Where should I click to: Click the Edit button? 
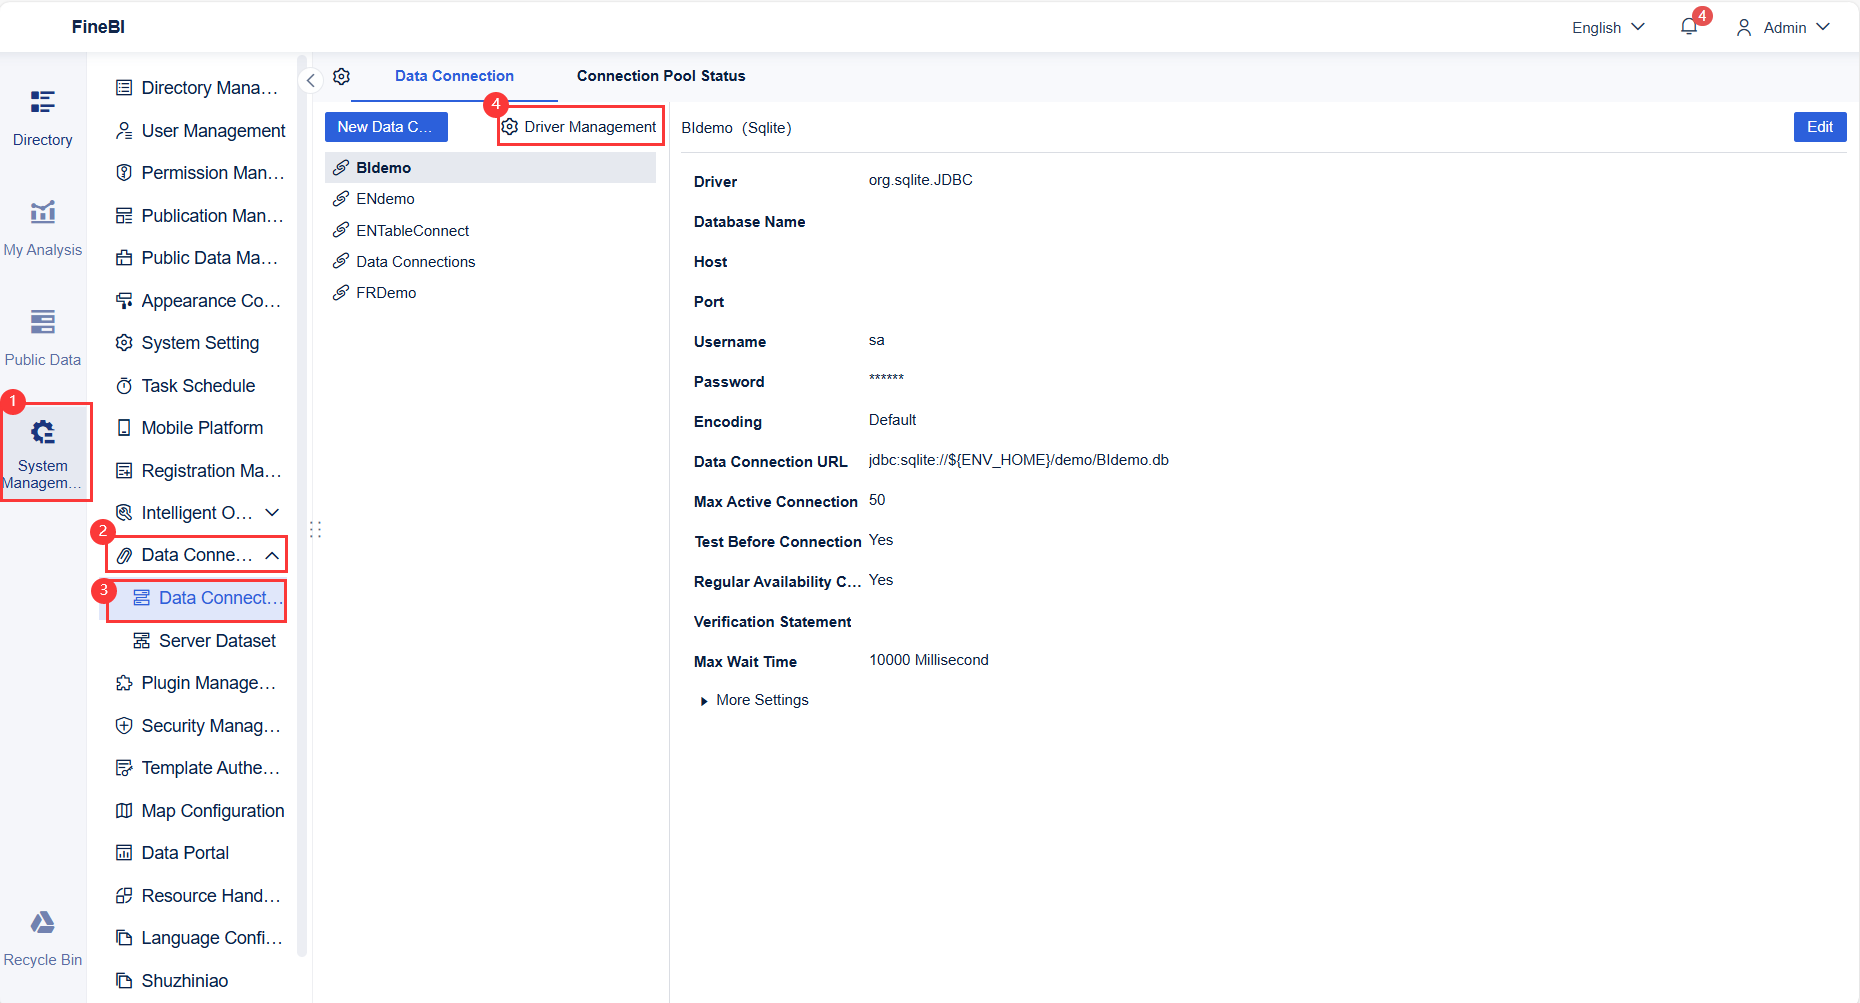[x=1820, y=127]
